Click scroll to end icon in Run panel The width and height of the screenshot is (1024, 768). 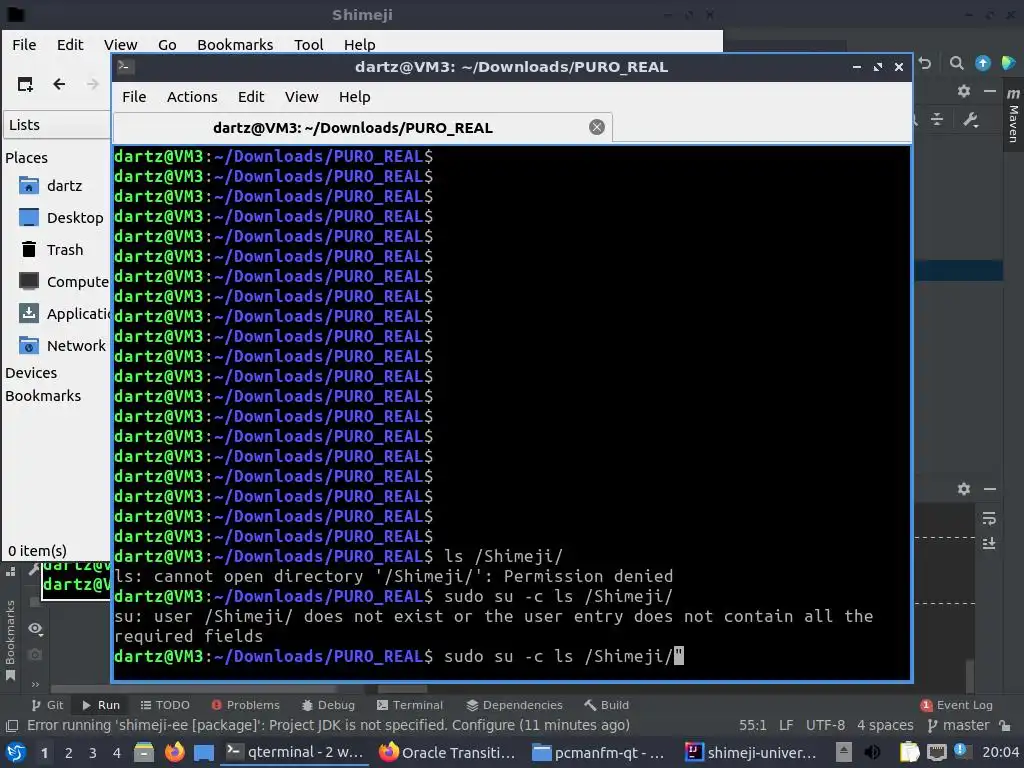pyautogui.click(x=989, y=543)
